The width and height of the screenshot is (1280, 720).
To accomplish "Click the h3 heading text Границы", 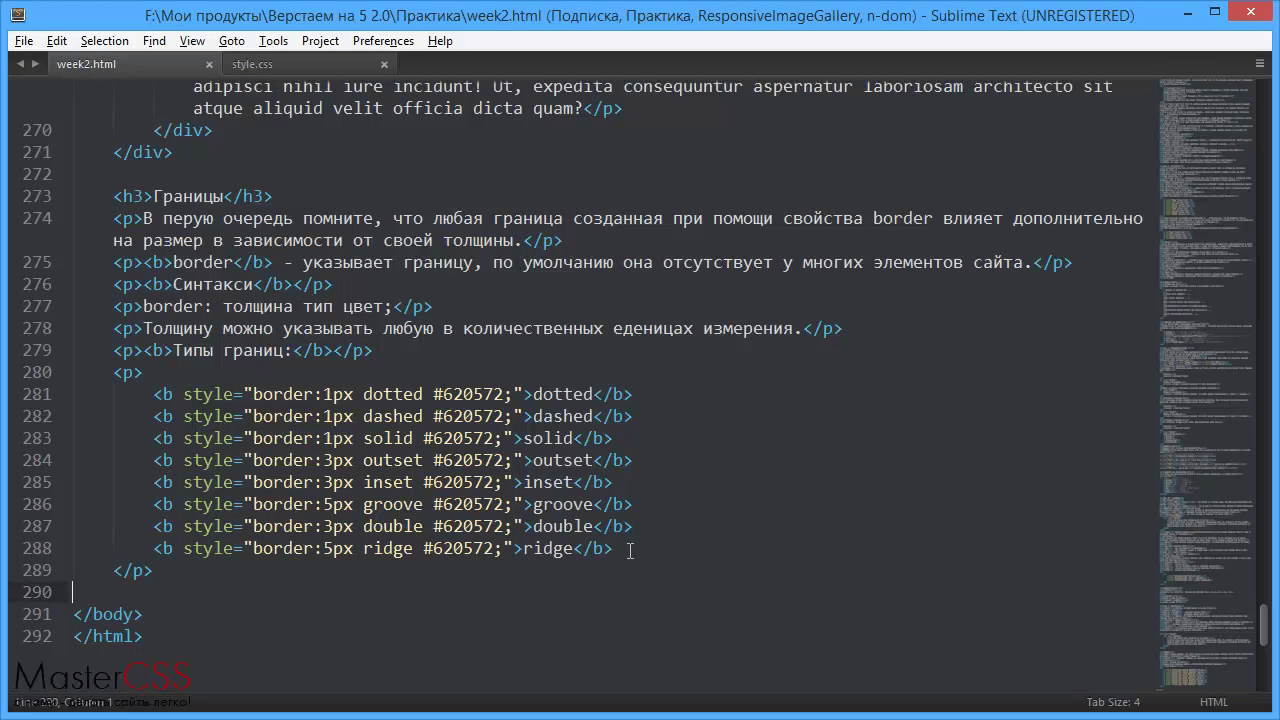I will click(188, 196).
